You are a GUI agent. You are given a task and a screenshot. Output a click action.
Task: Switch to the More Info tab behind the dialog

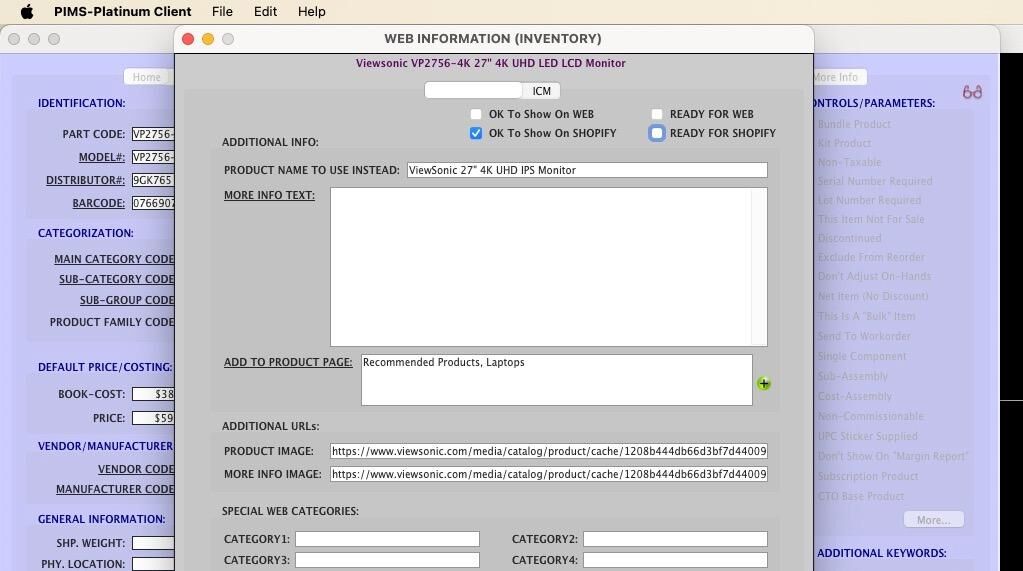click(x=838, y=77)
